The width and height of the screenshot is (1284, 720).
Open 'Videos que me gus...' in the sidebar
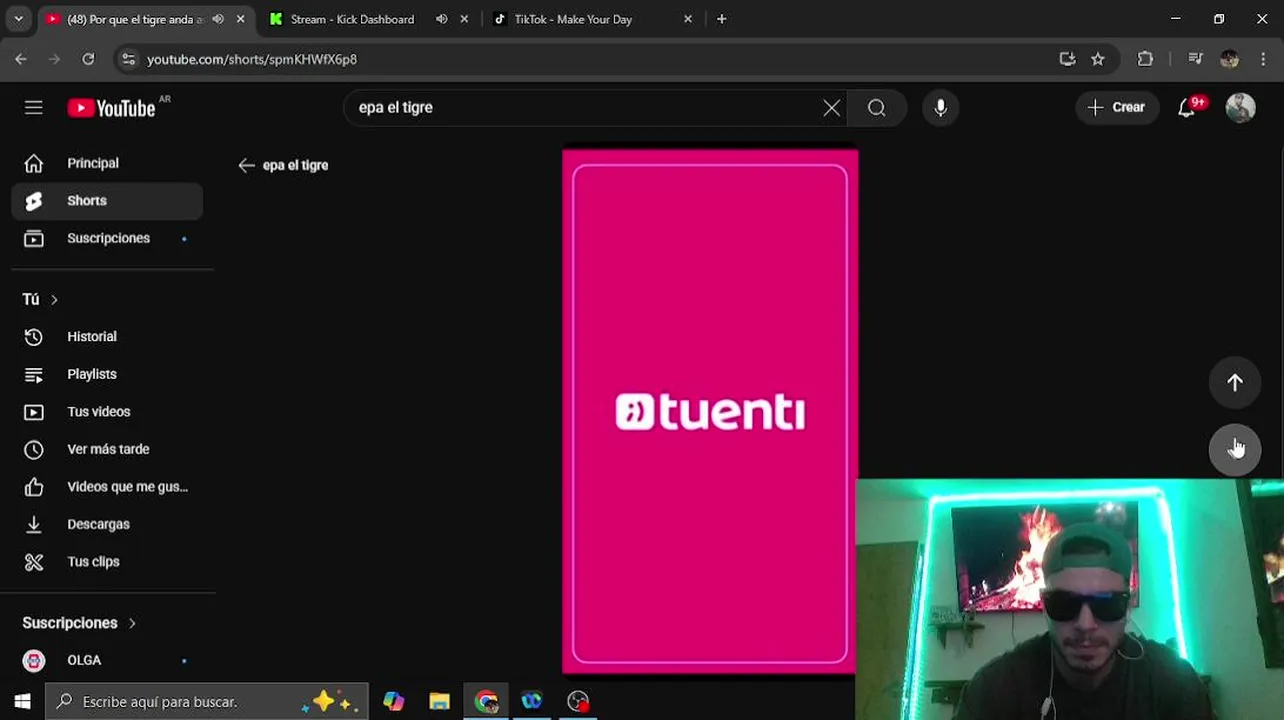(107, 487)
